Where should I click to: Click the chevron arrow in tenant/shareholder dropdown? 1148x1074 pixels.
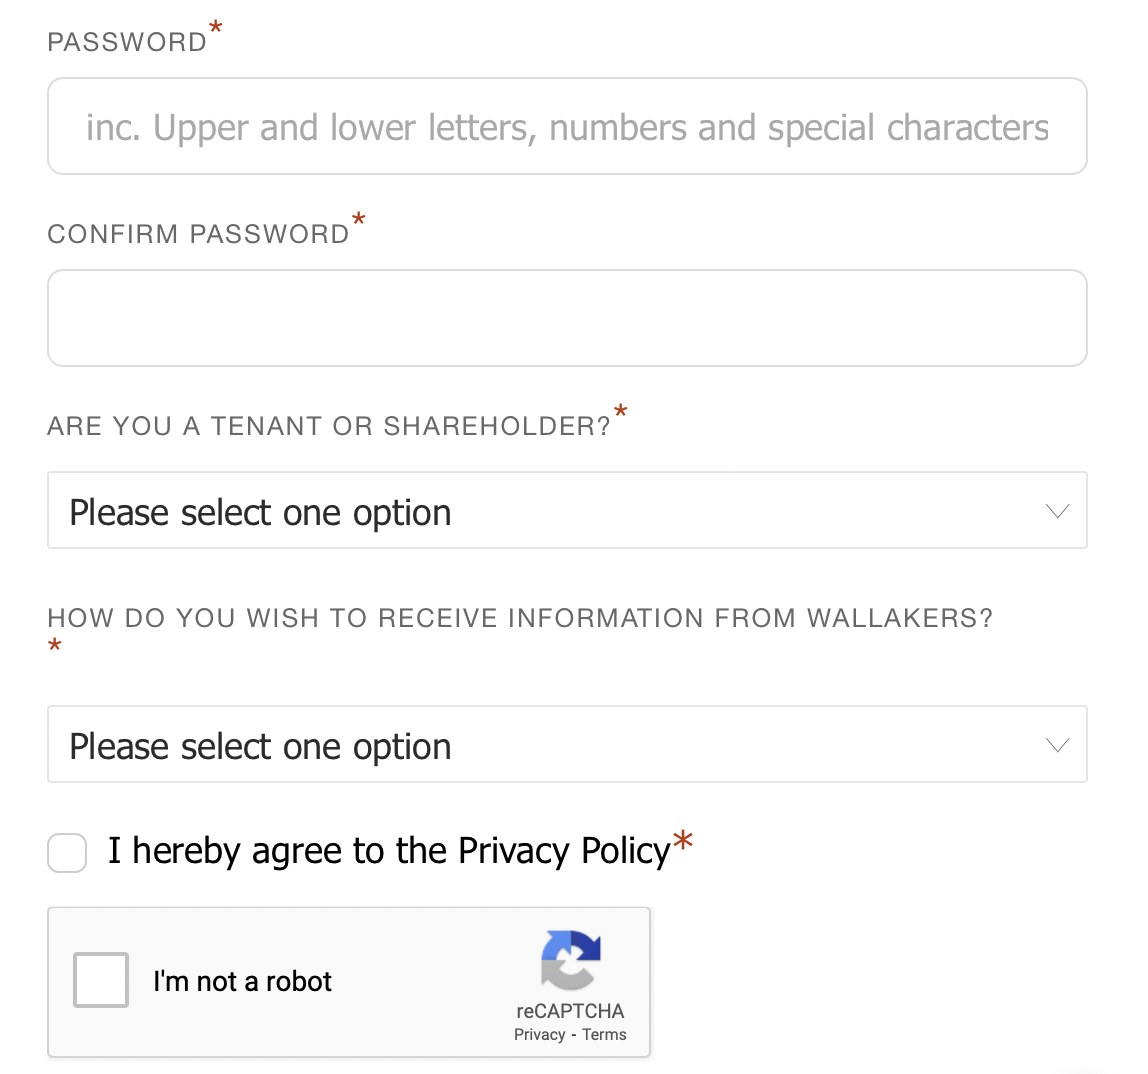tap(1057, 511)
